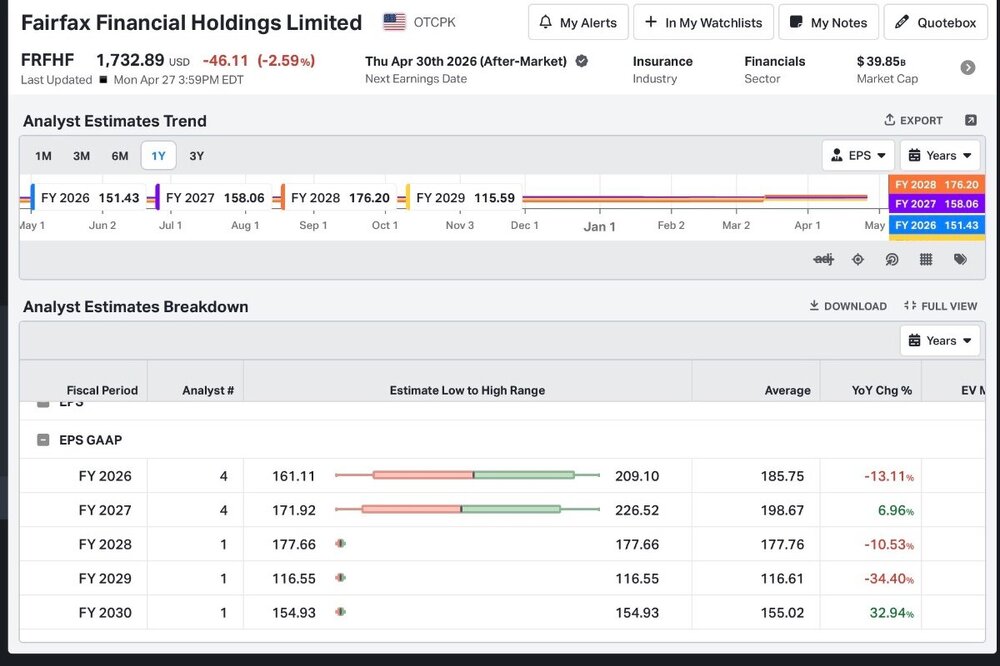The image size is (1000, 666).
Task: Collapse the EPS GAAP section
Action: (x=43, y=440)
